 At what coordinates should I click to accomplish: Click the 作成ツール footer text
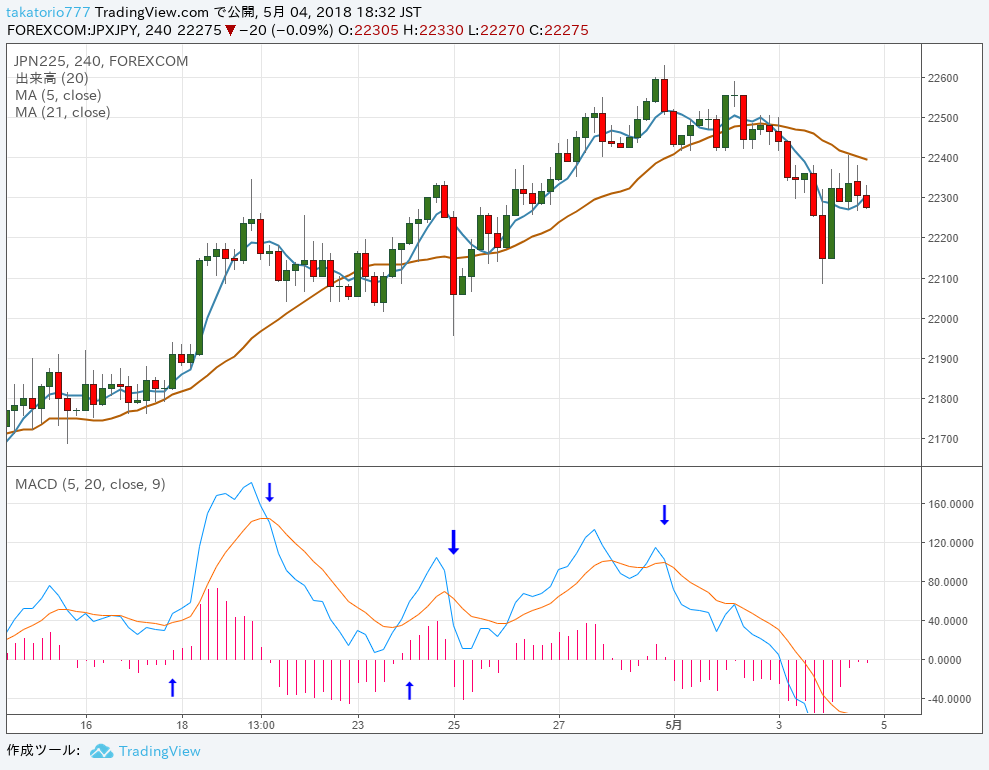pyautogui.click(x=44, y=750)
